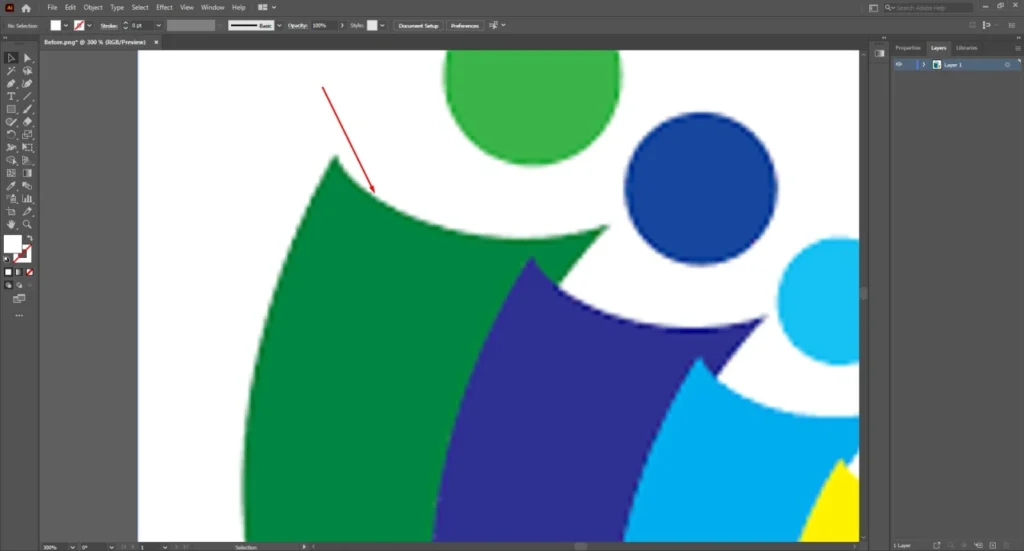Screen dimensions: 1024x551
Task: Select the Direct Selection tool
Action: [x=27, y=58]
